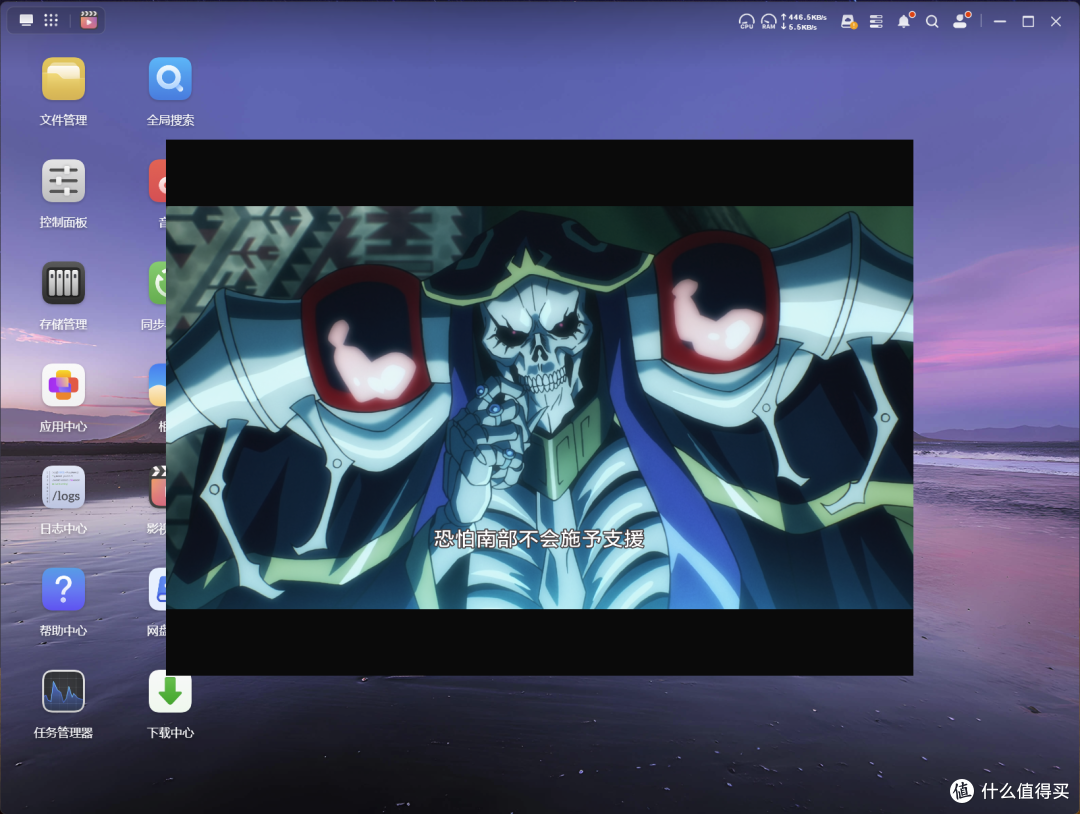Open 文件管理 file manager

63,92
